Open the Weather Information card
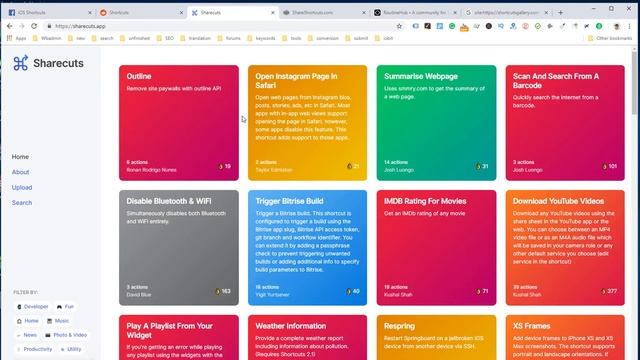Image resolution: width=640 pixels, height=360 pixels. [x=307, y=338]
